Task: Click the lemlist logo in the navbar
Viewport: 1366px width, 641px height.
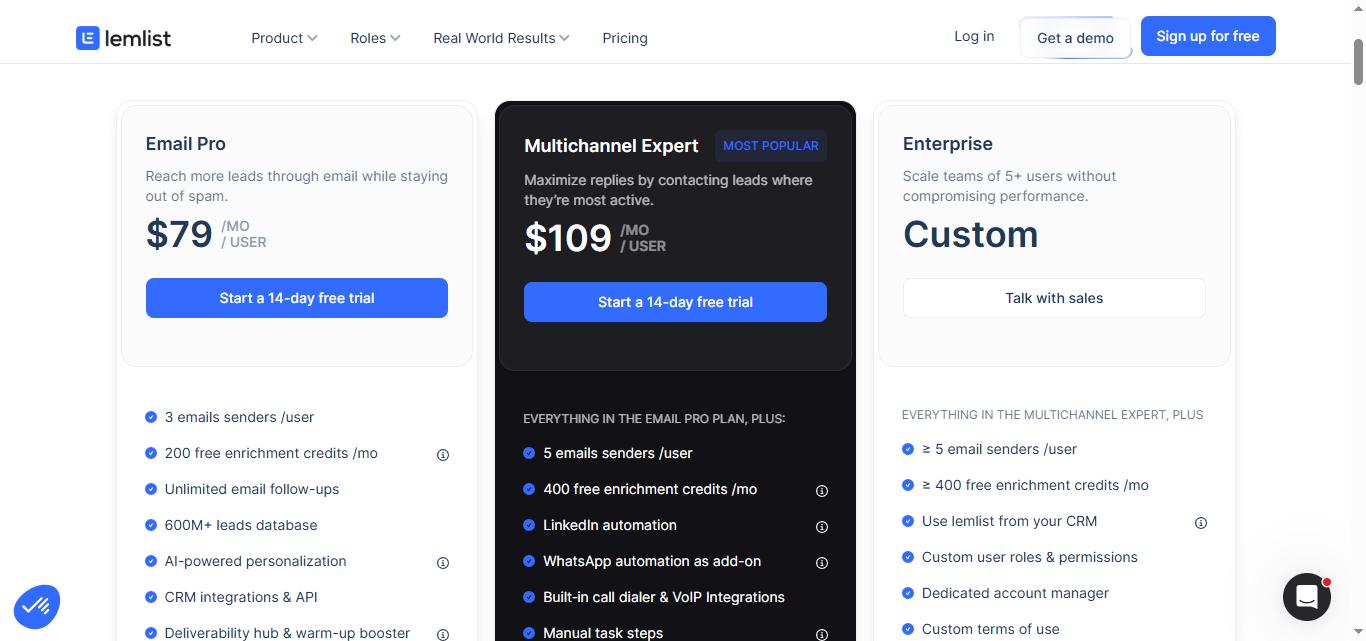Action: [x=123, y=37]
